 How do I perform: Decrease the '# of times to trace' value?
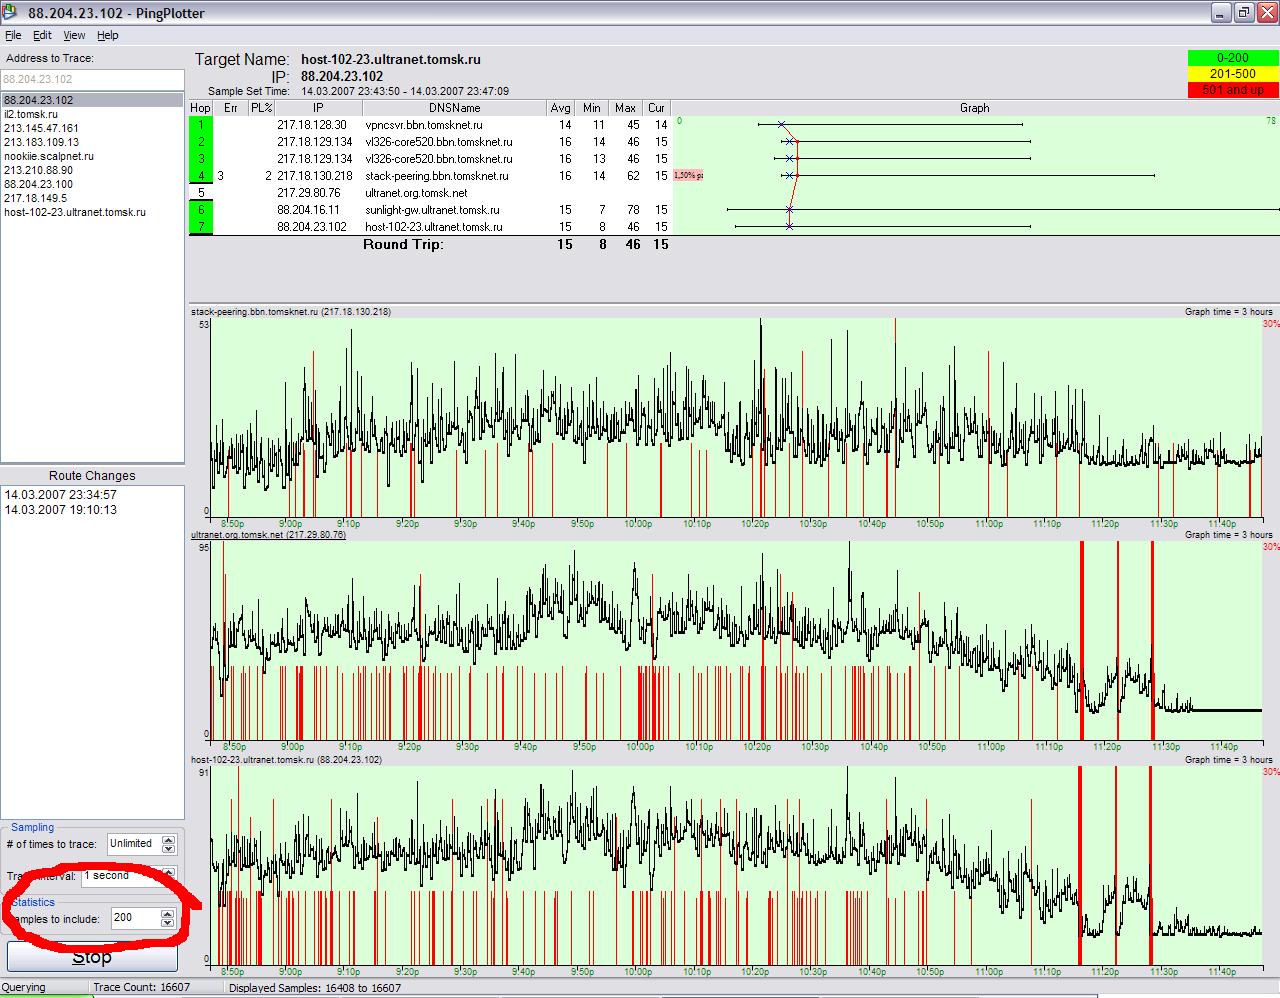[167, 848]
